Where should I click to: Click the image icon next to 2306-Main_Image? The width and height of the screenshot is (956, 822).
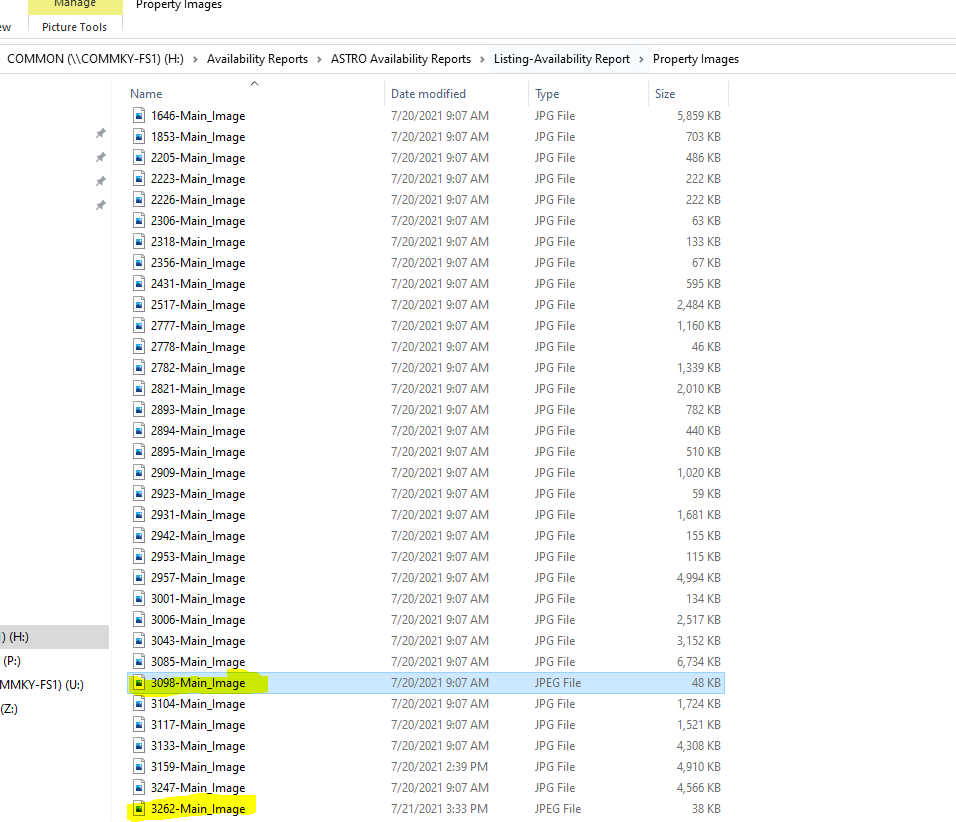tap(138, 220)
